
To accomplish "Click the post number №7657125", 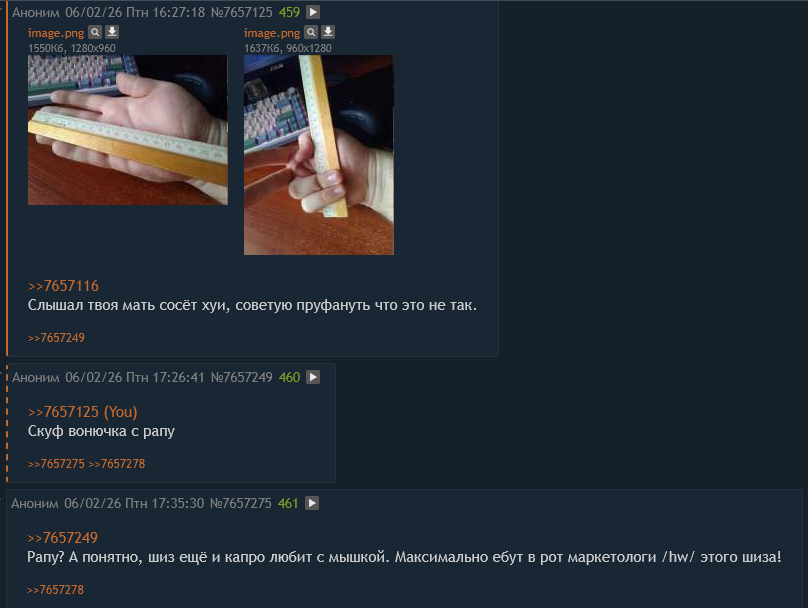I will 241,12.
